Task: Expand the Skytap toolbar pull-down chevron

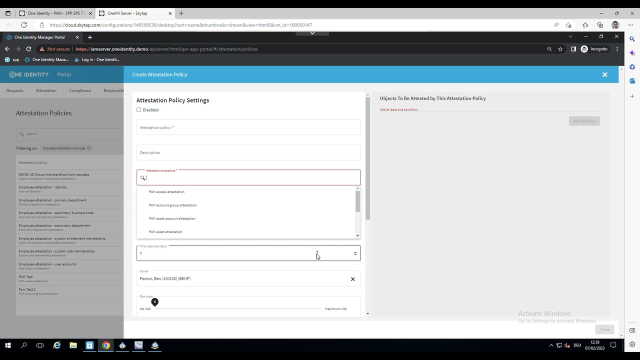Action: [x=312, y=33]
